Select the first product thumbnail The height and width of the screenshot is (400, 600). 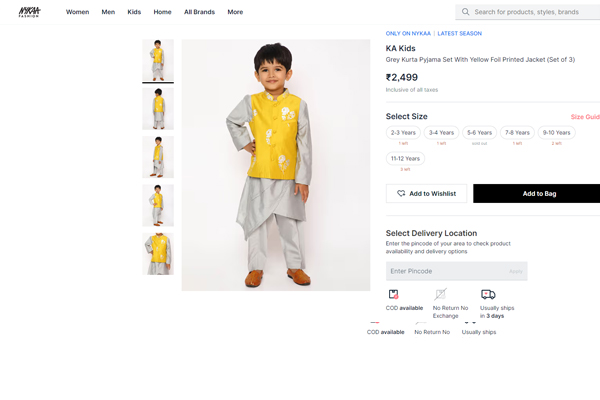pos(158,60)
